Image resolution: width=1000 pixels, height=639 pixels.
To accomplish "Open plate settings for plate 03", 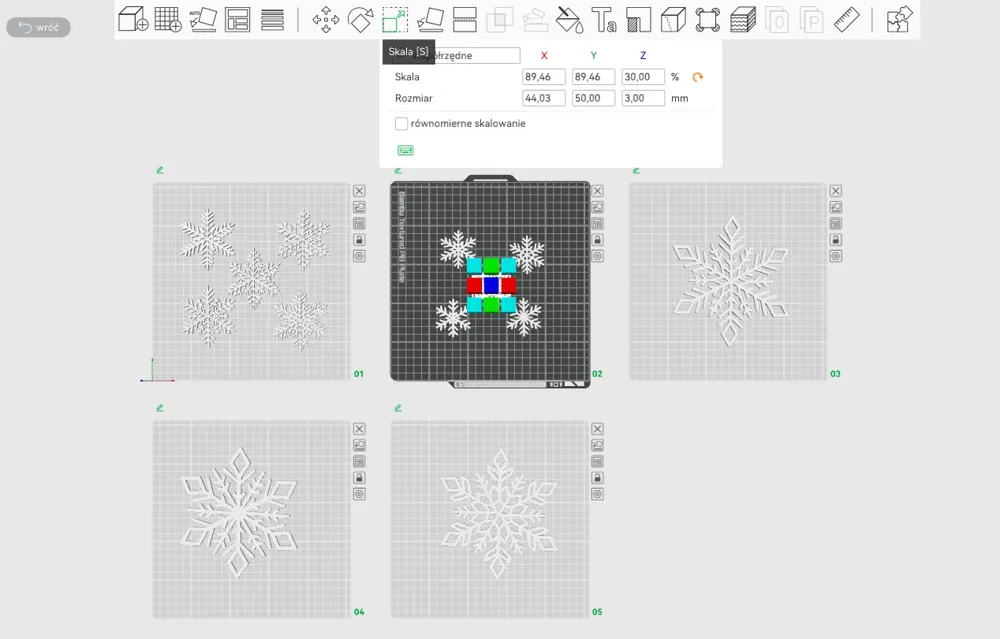I will click(x=835, y=256).
